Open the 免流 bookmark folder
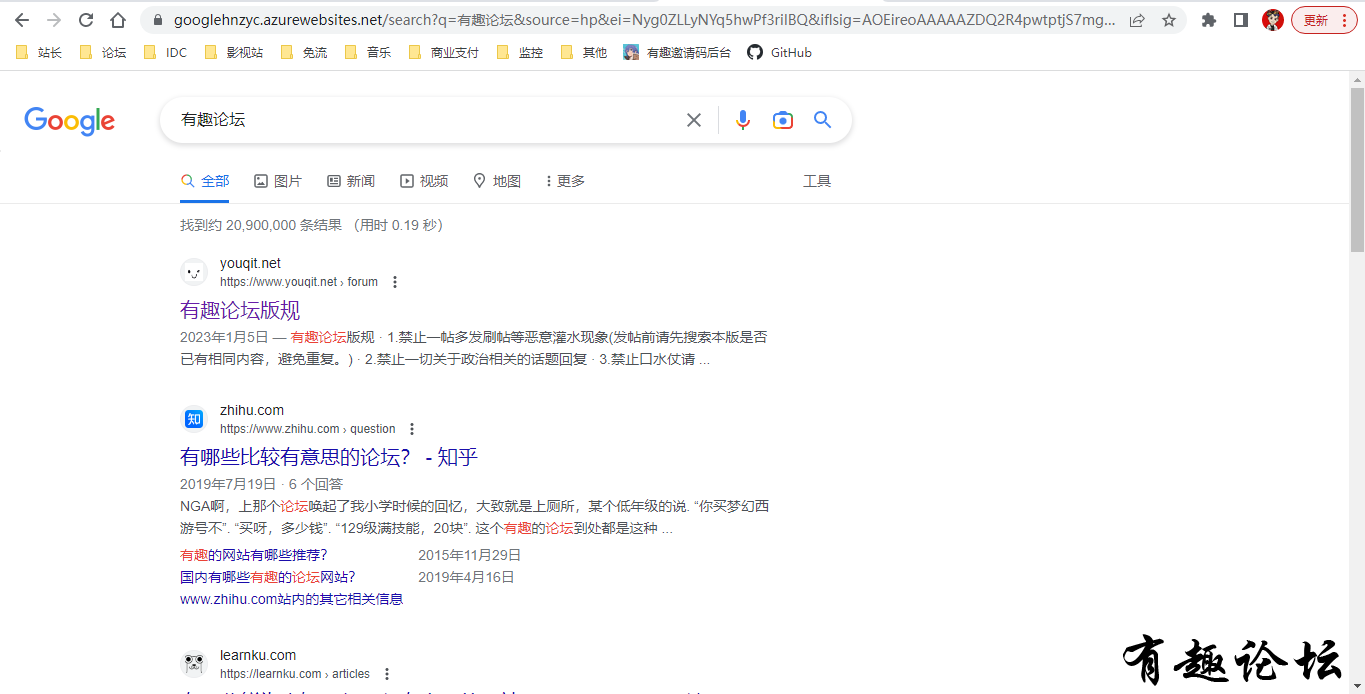Screen dimensions: 1365x694 point(305,52)
